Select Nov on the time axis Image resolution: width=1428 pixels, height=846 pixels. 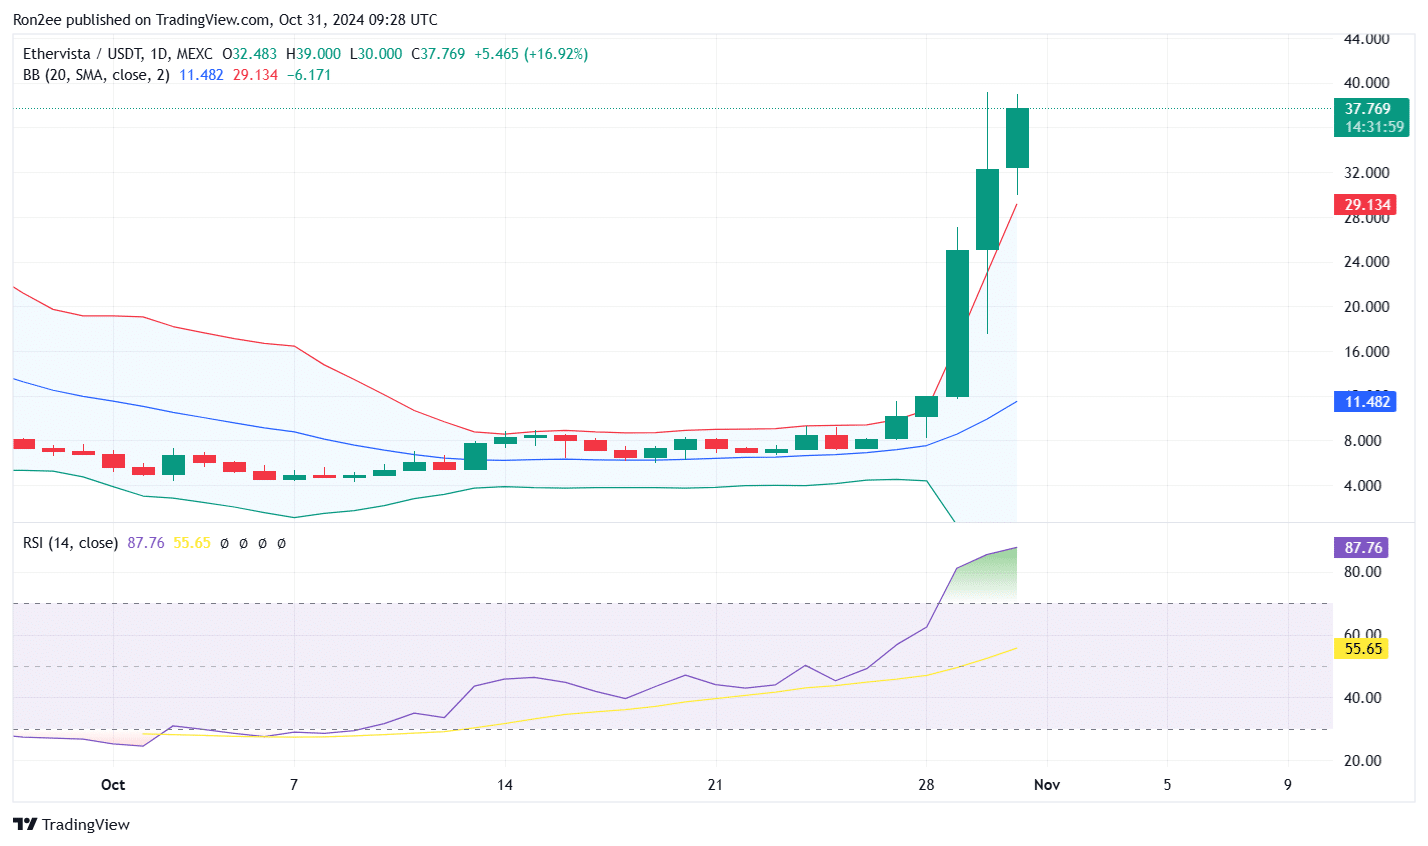coord(1047,785)
